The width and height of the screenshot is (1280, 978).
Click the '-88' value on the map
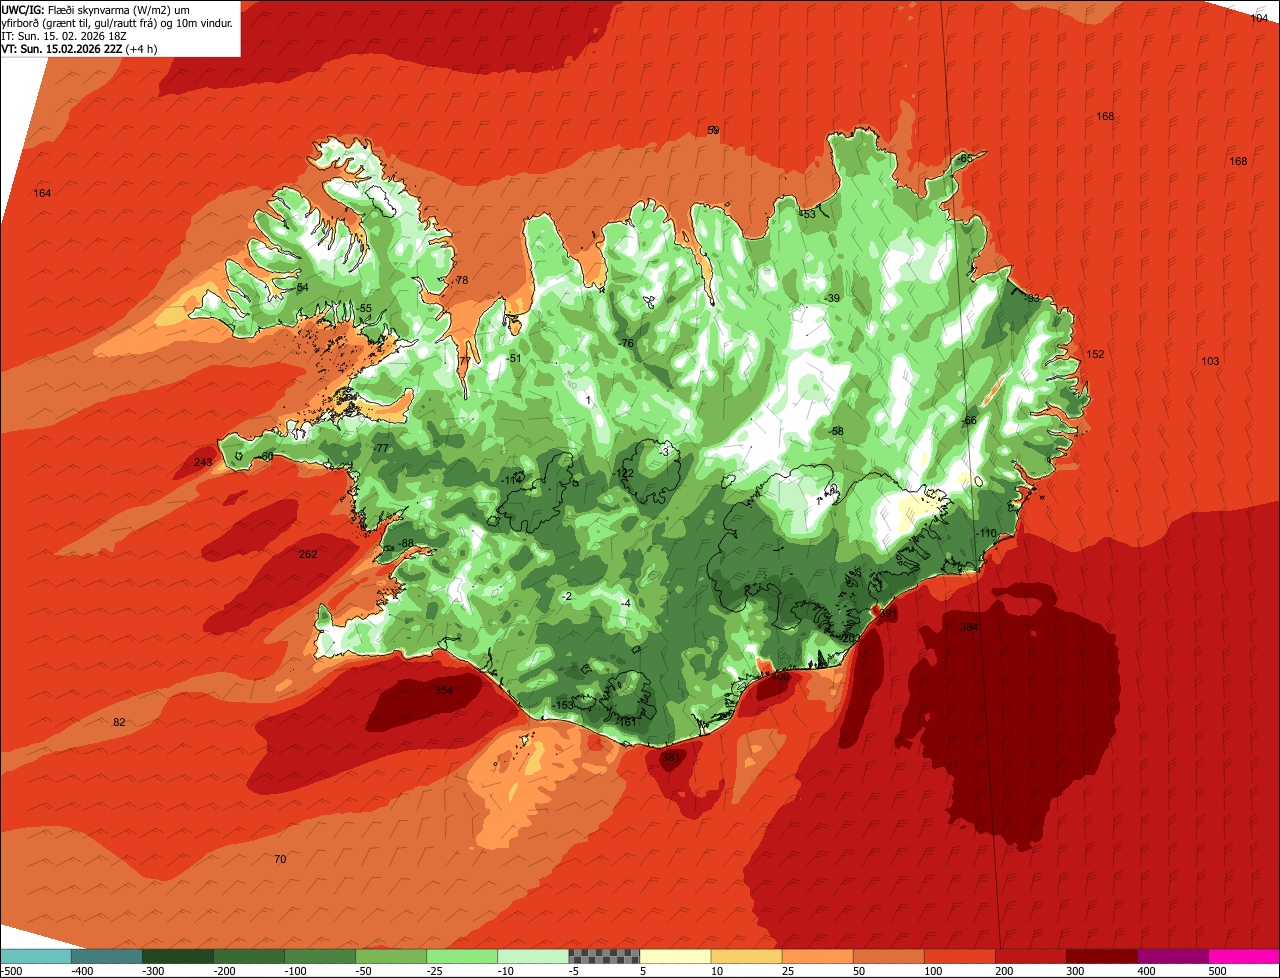406,543
